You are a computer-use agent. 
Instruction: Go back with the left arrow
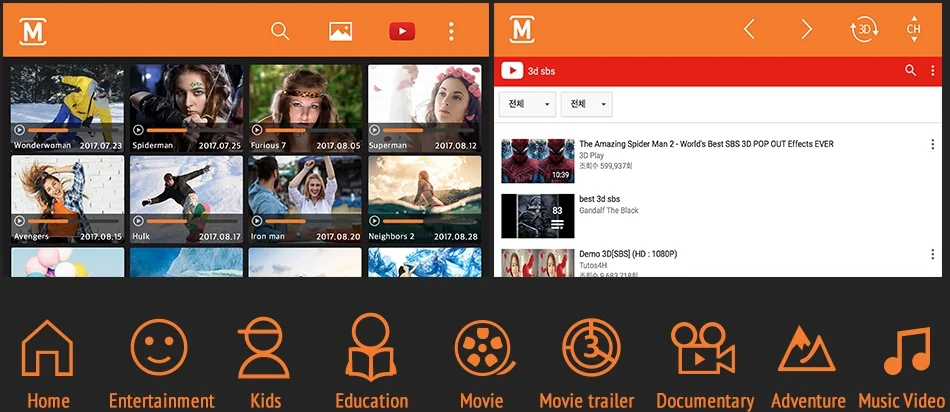[x=749, y=28]
